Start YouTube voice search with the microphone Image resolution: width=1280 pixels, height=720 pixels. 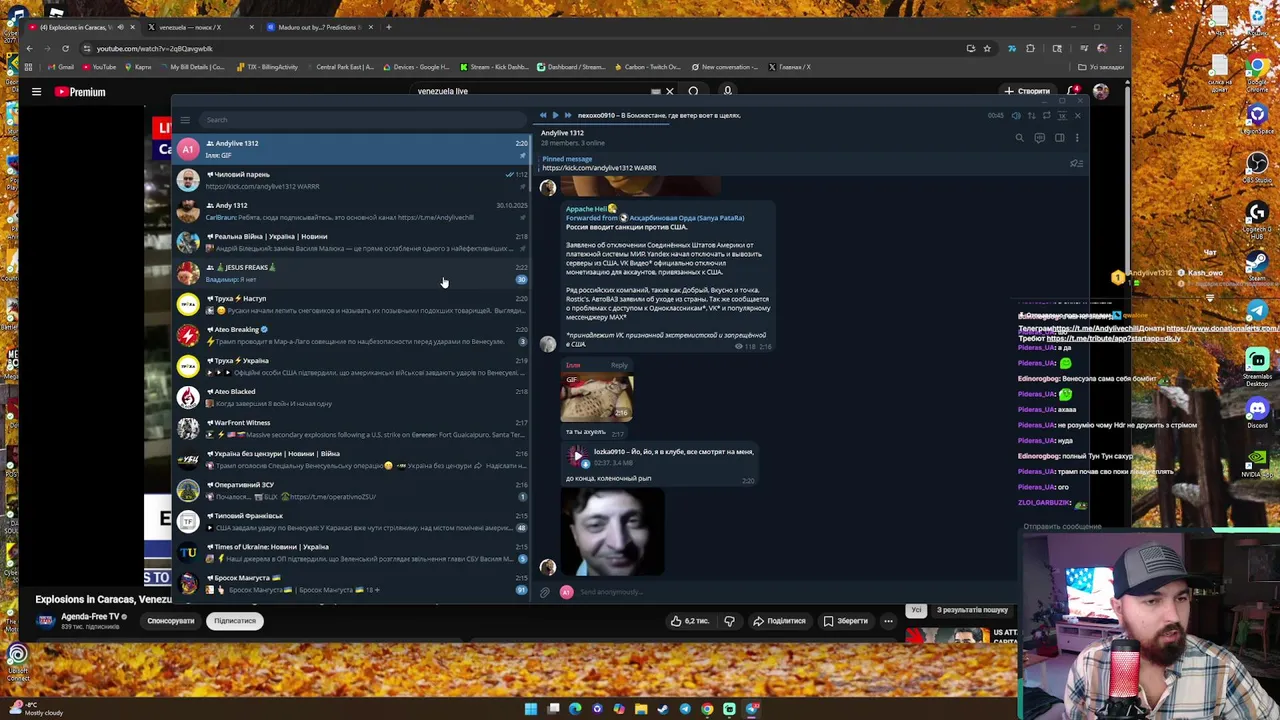727,92
